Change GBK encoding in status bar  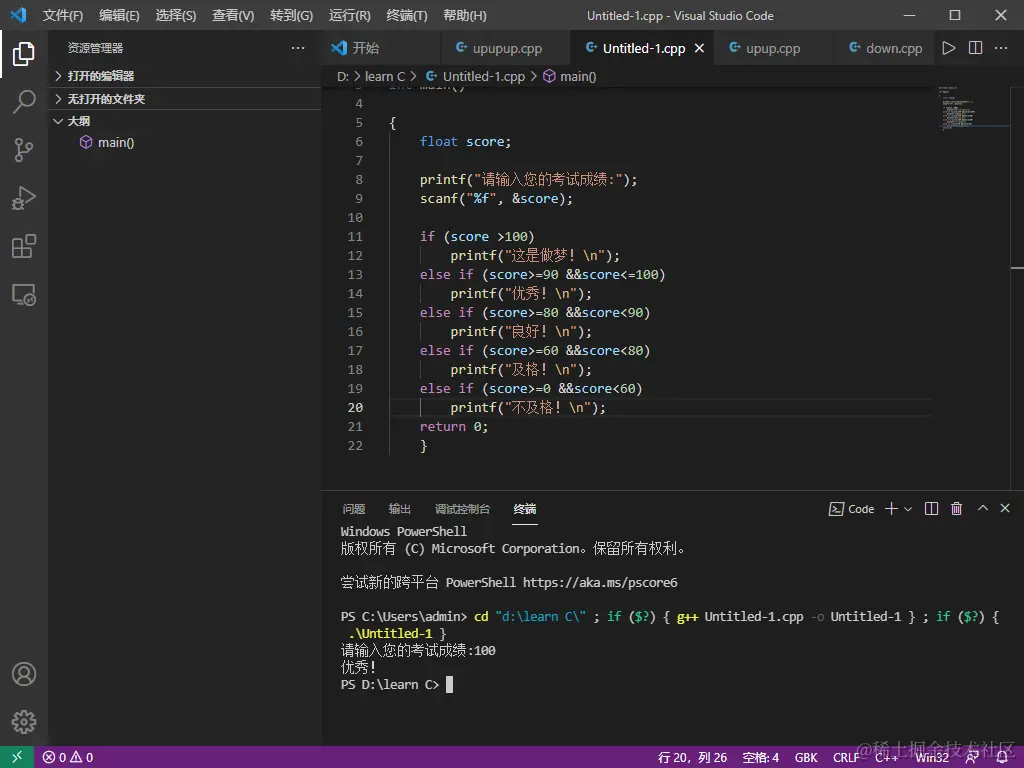806,757
